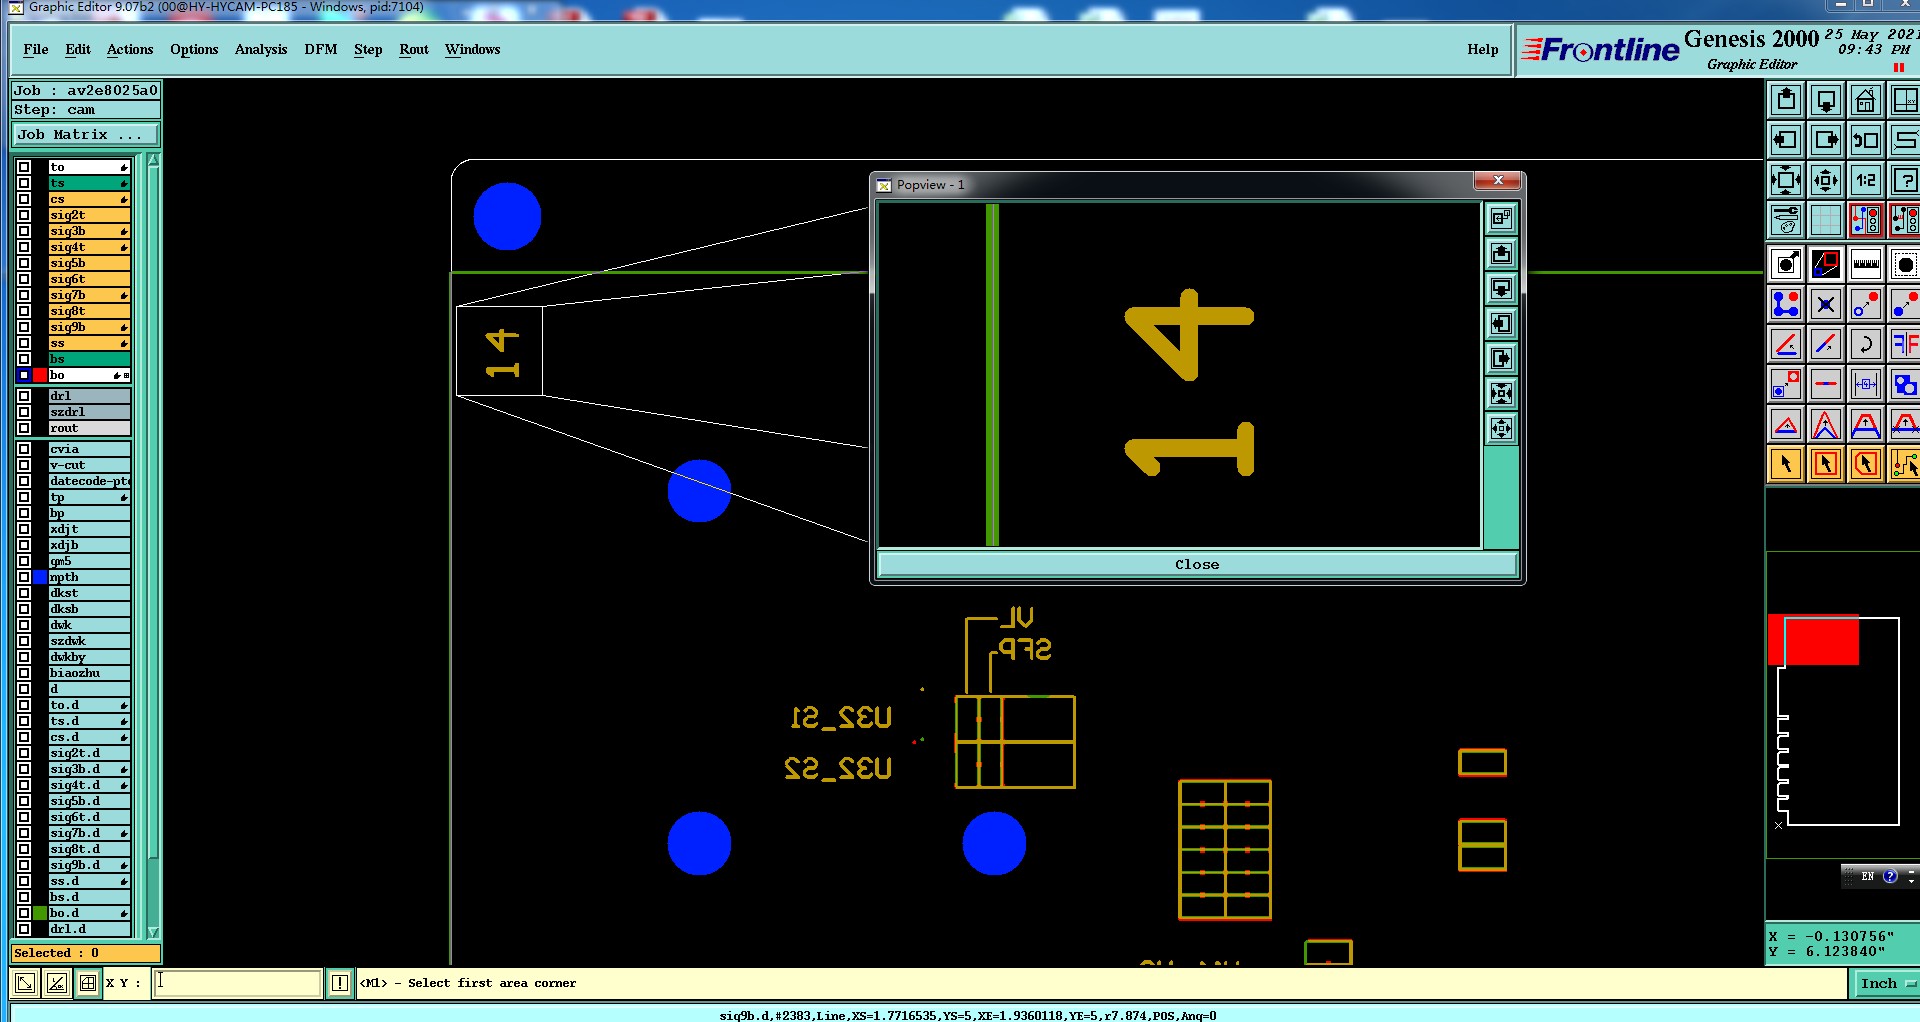Toggle checkbox for layer sig2t
This screenshot has width=1920, height=1022.
(24, 215)
